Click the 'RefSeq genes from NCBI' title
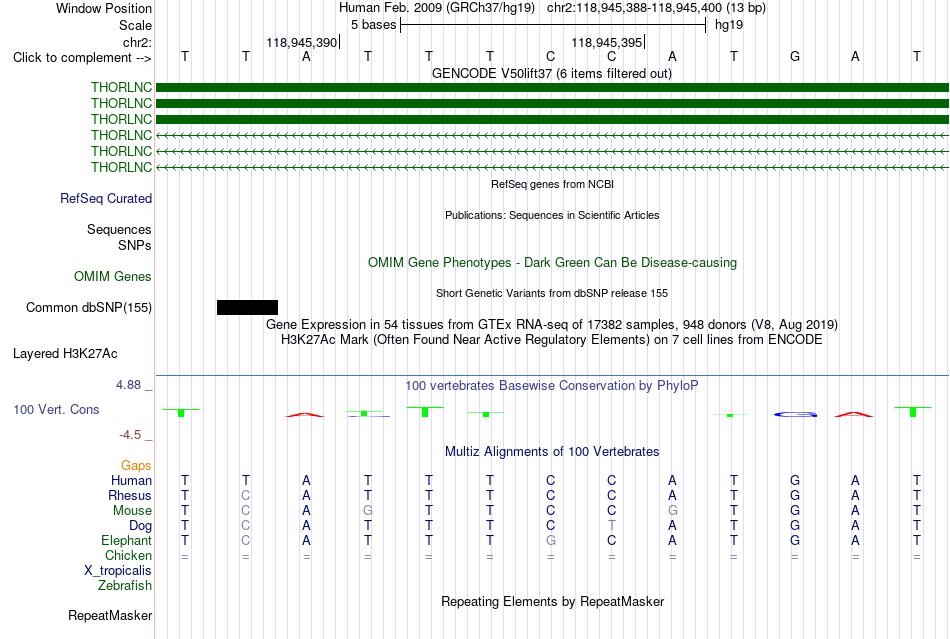 pos(552,184)
